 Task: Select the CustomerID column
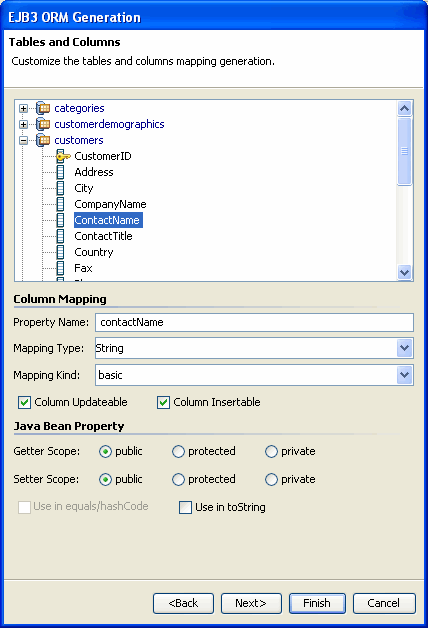click(103, 156)
